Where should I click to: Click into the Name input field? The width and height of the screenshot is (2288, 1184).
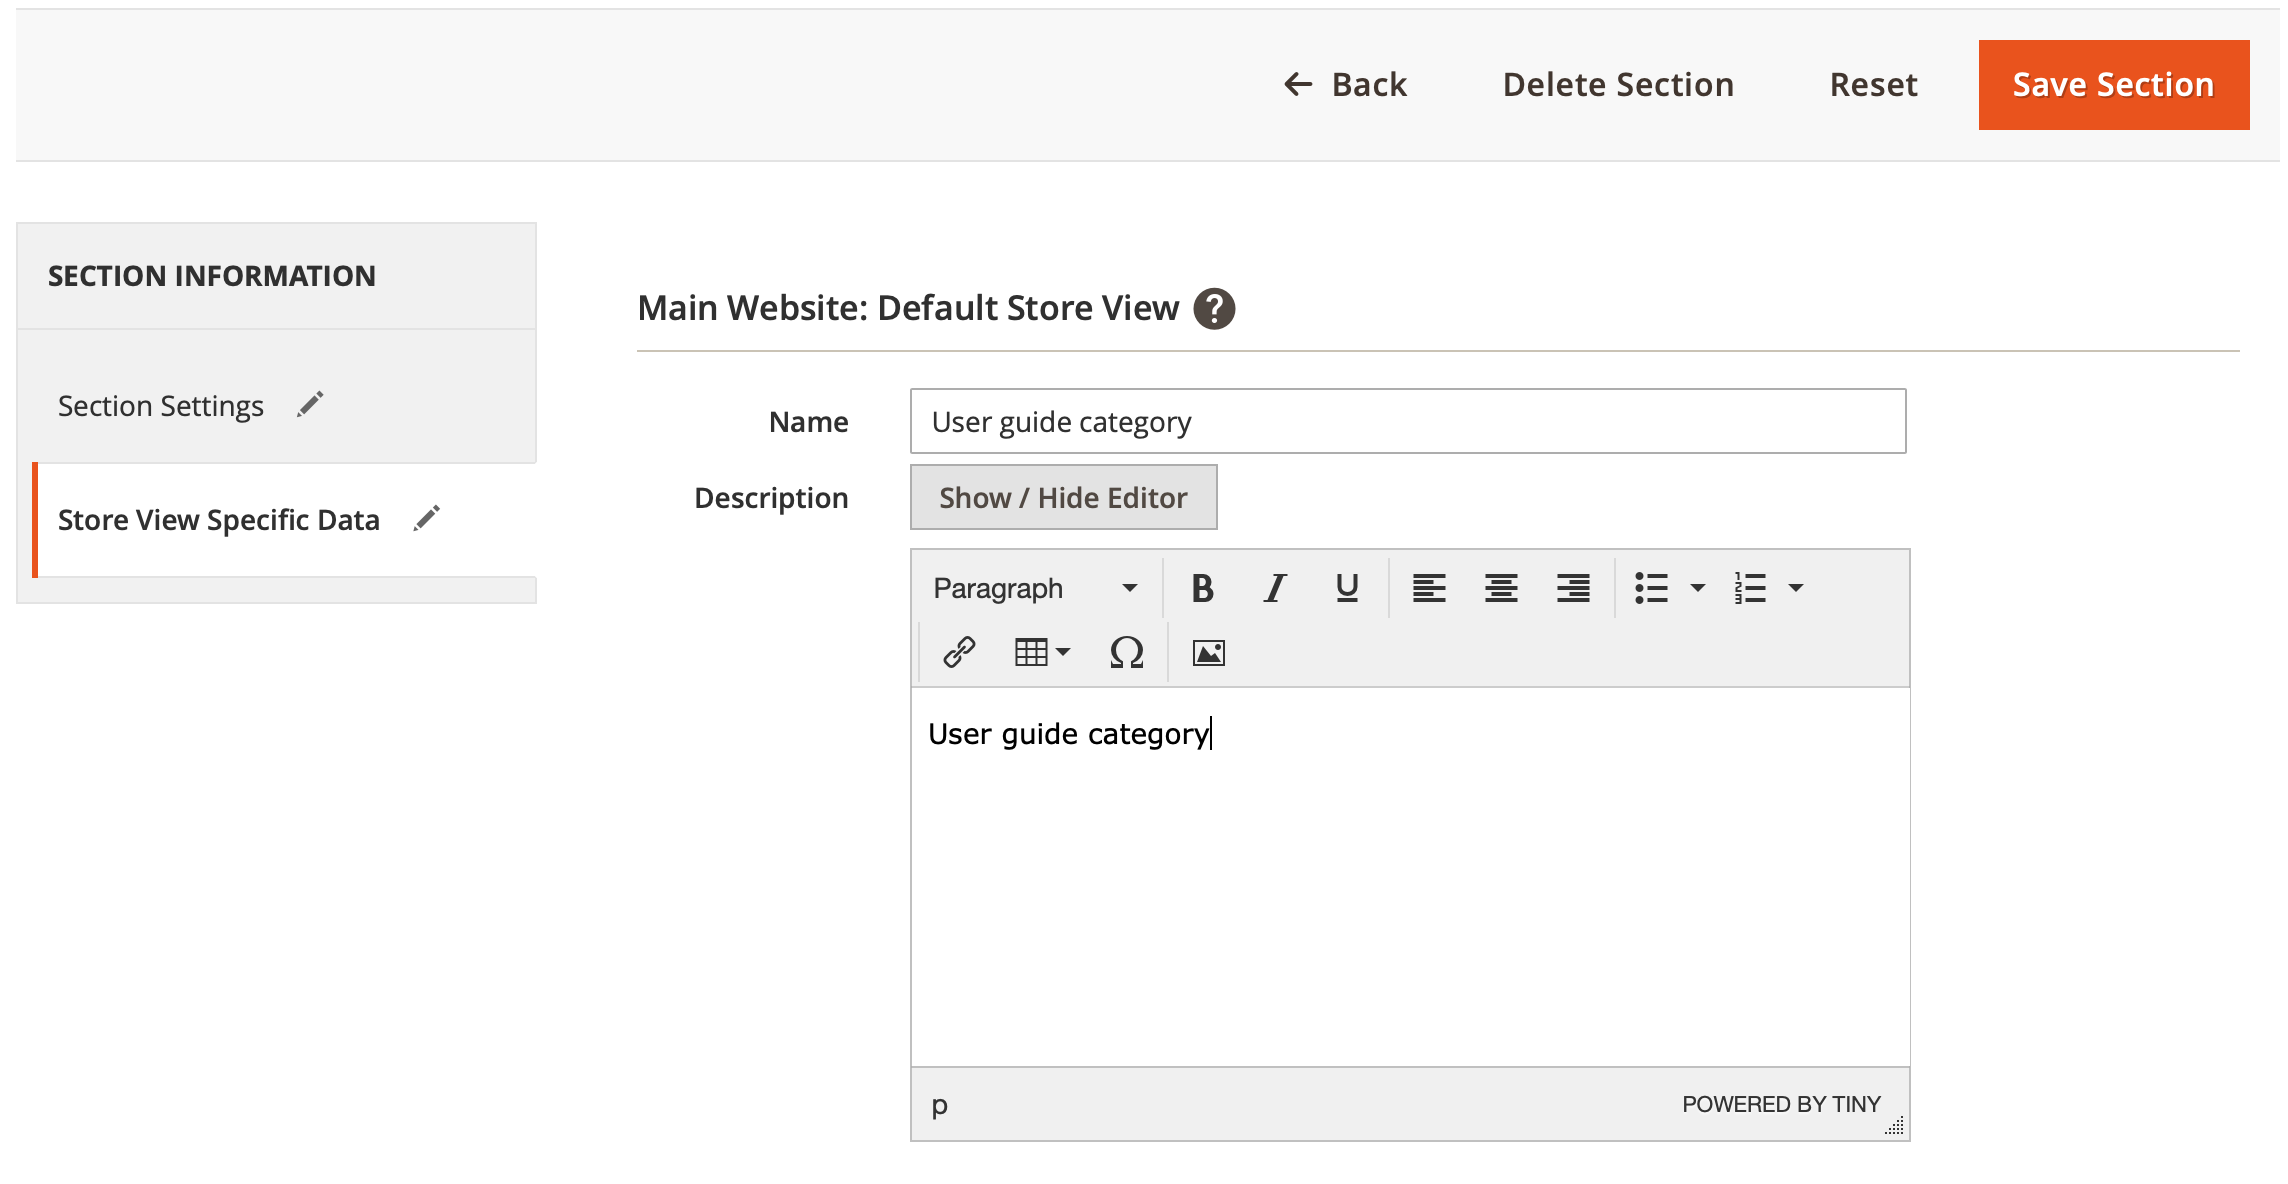(x=1408, y=421)
